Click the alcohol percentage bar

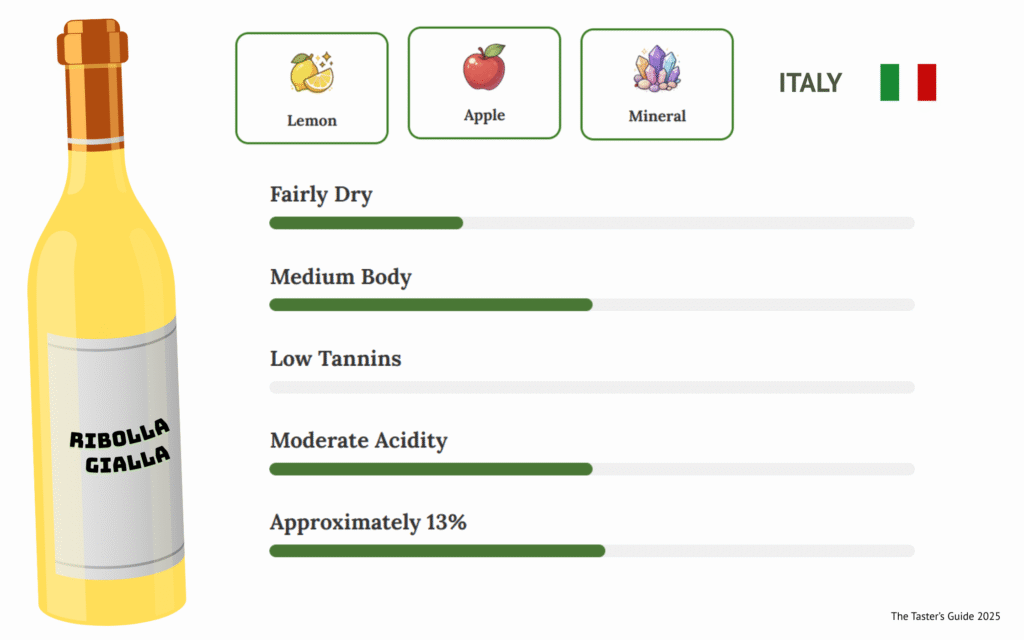pyautogui.click(x=591, y=551)
